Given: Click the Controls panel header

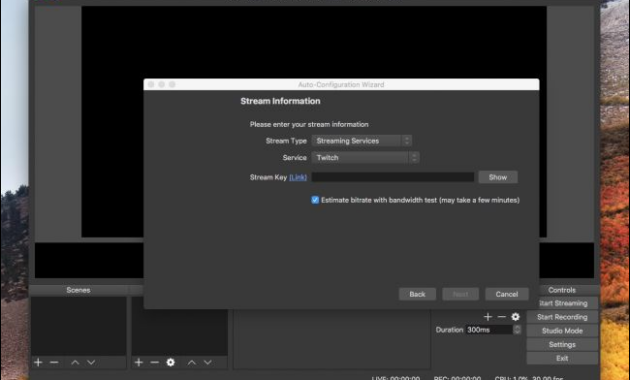Looking at the screenshot, I should [x=562, y=290].
